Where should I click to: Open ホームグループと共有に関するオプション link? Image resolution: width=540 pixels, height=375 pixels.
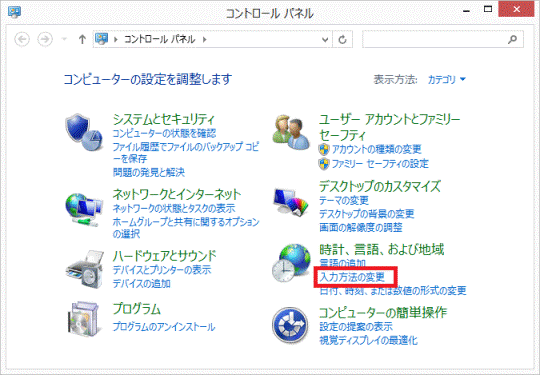(x=186, y=228)
